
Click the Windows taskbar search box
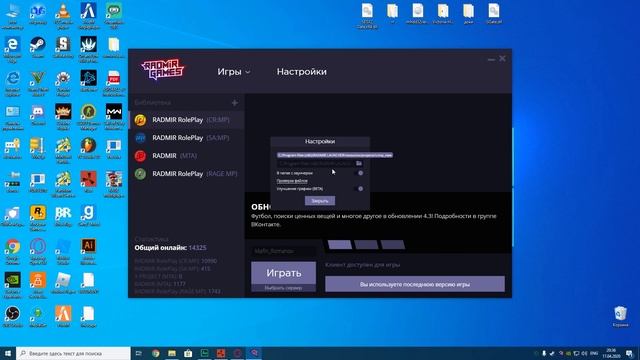(x=73, y=353)
